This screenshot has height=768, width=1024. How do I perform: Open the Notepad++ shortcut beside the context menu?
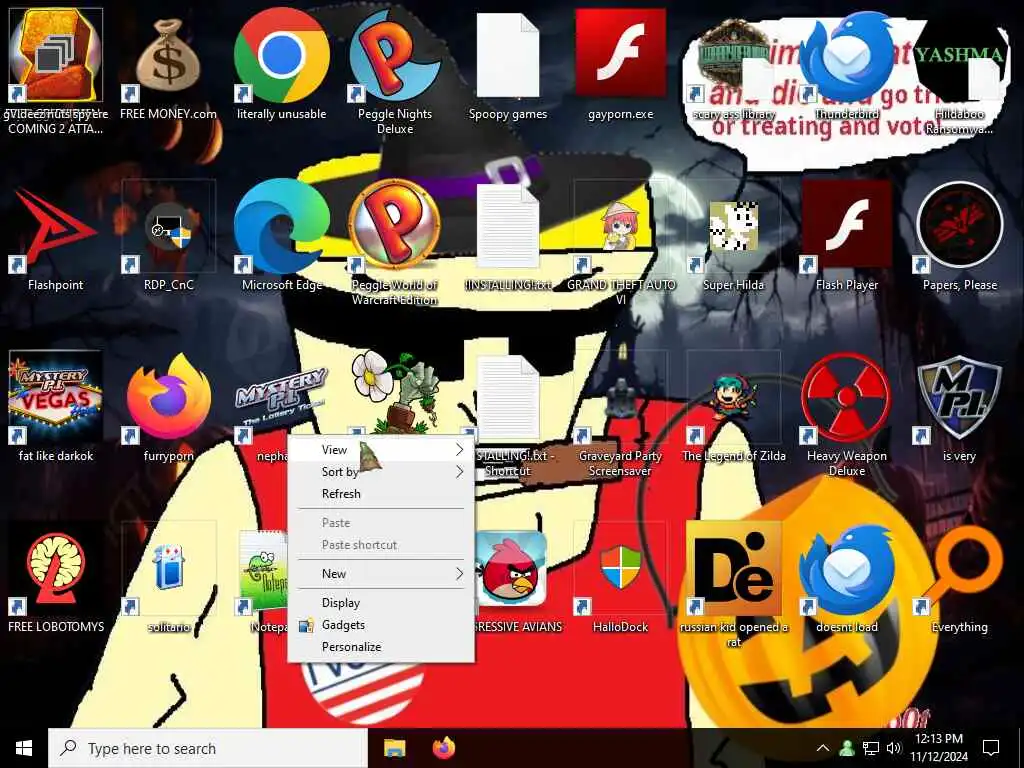[x=263, y=573]
